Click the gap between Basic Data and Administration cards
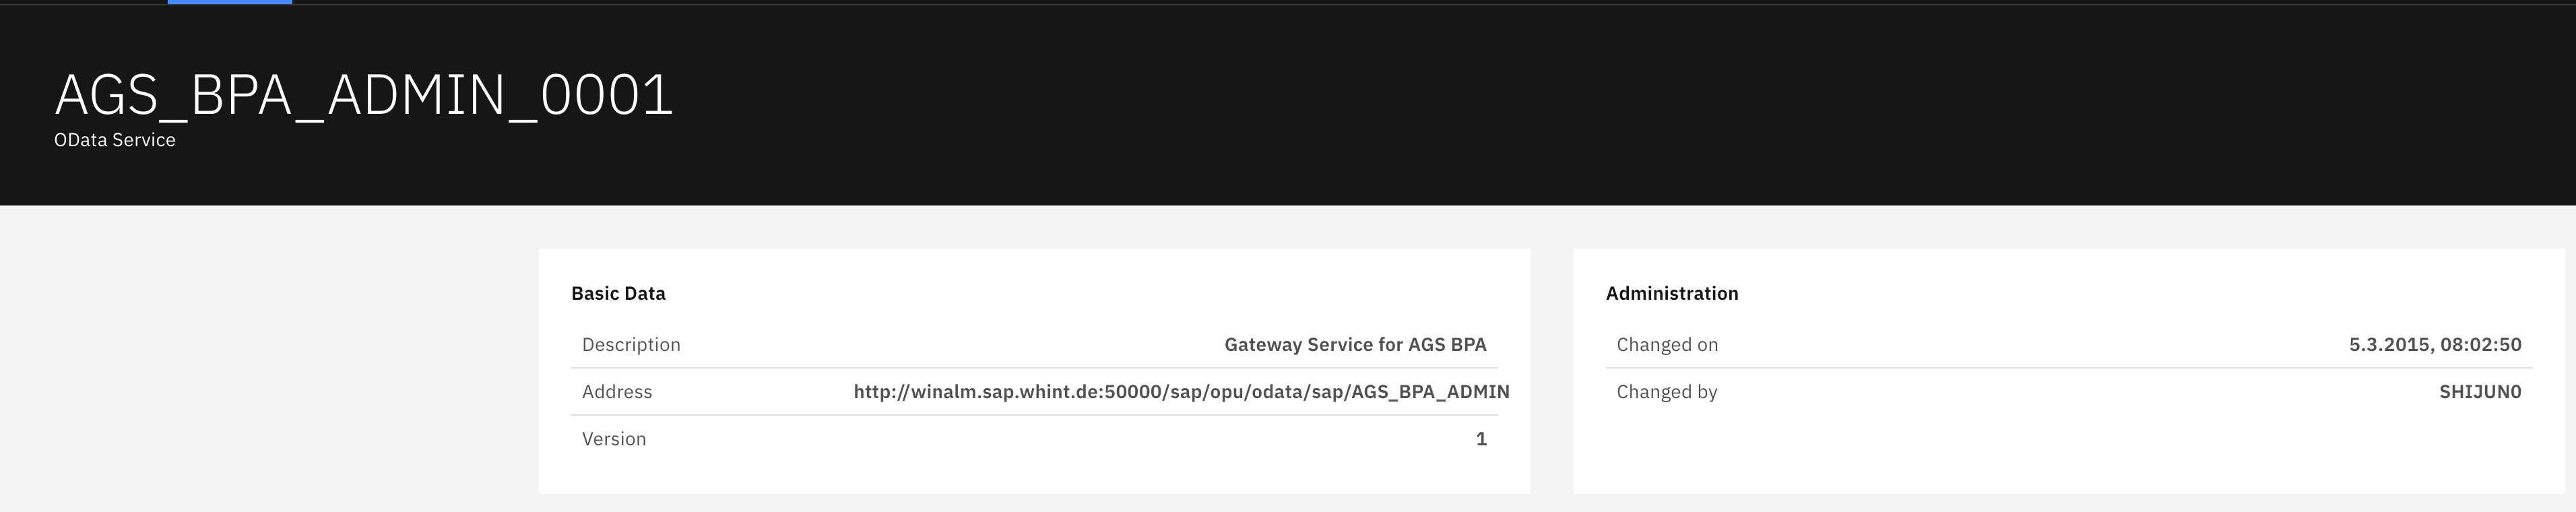Image resolution: width=2576 pixels, height=512 pixels. (1551, 370)
